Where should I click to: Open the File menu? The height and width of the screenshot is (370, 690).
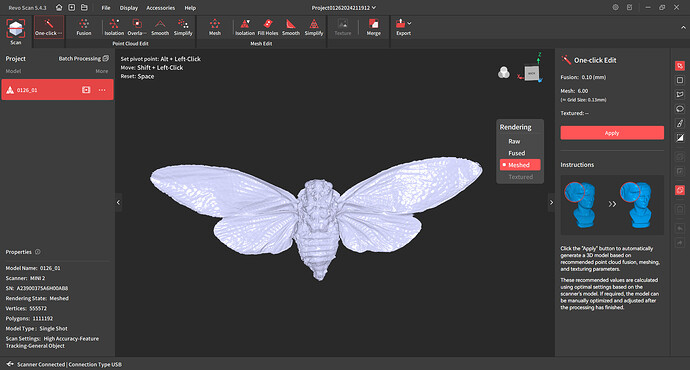pyautogui.click(x=106, y=8)
